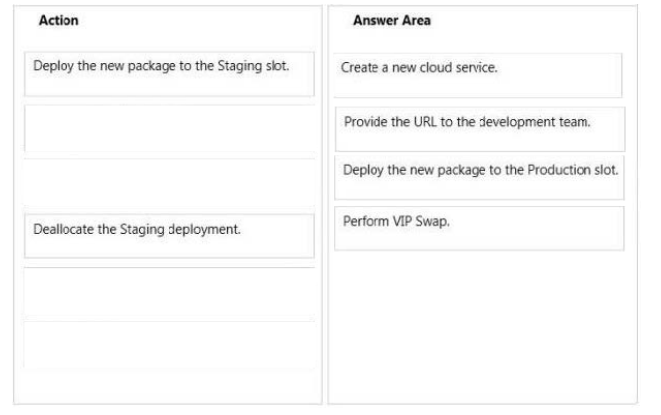Click the blank space below 'Perform VIP Swap'
Screen dimensions: 661x415
pyautogui.click(x=483, y=327)
